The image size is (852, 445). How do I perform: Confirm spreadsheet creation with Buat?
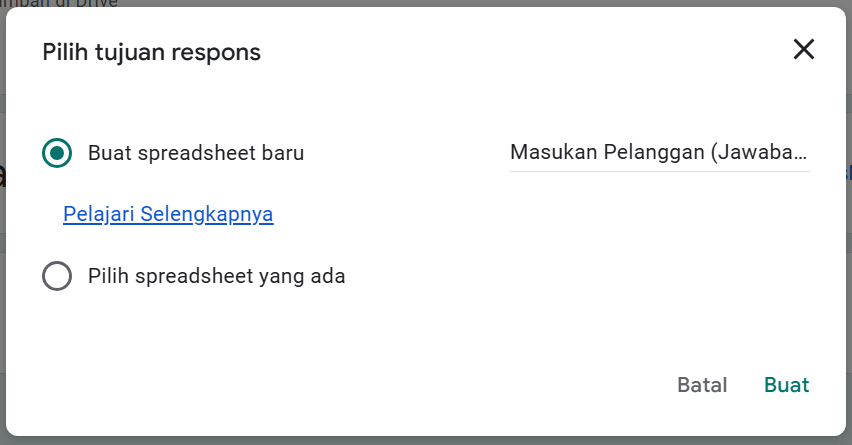pyautogui.click(x=786, y=385)
